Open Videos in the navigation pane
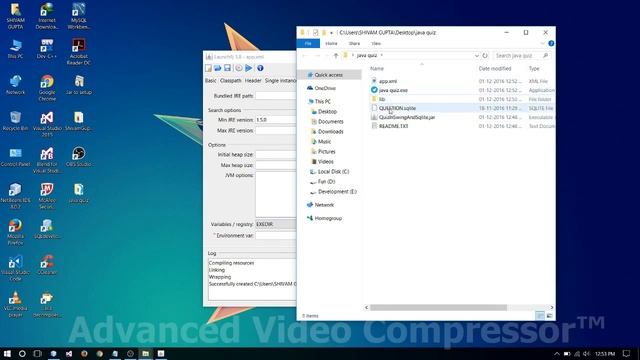 click(x=325, y=162)
